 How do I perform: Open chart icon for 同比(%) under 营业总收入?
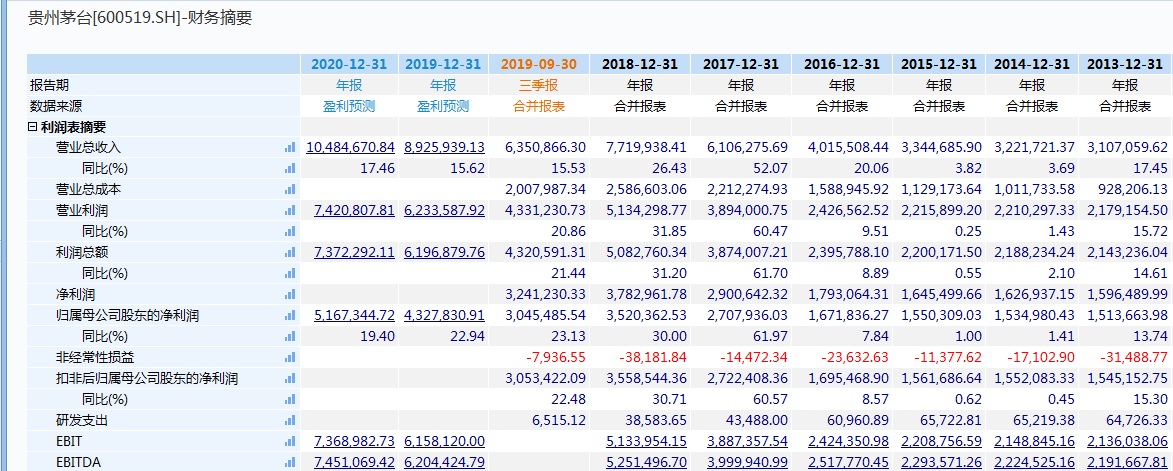290,169
